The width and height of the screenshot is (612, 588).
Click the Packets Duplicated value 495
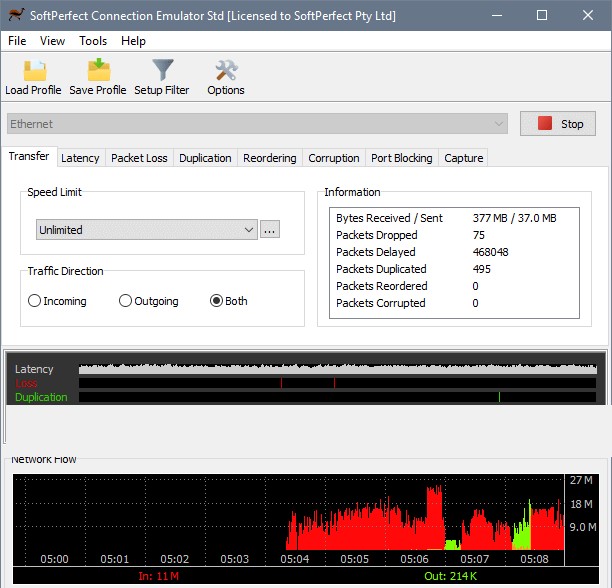coord(482,269)
